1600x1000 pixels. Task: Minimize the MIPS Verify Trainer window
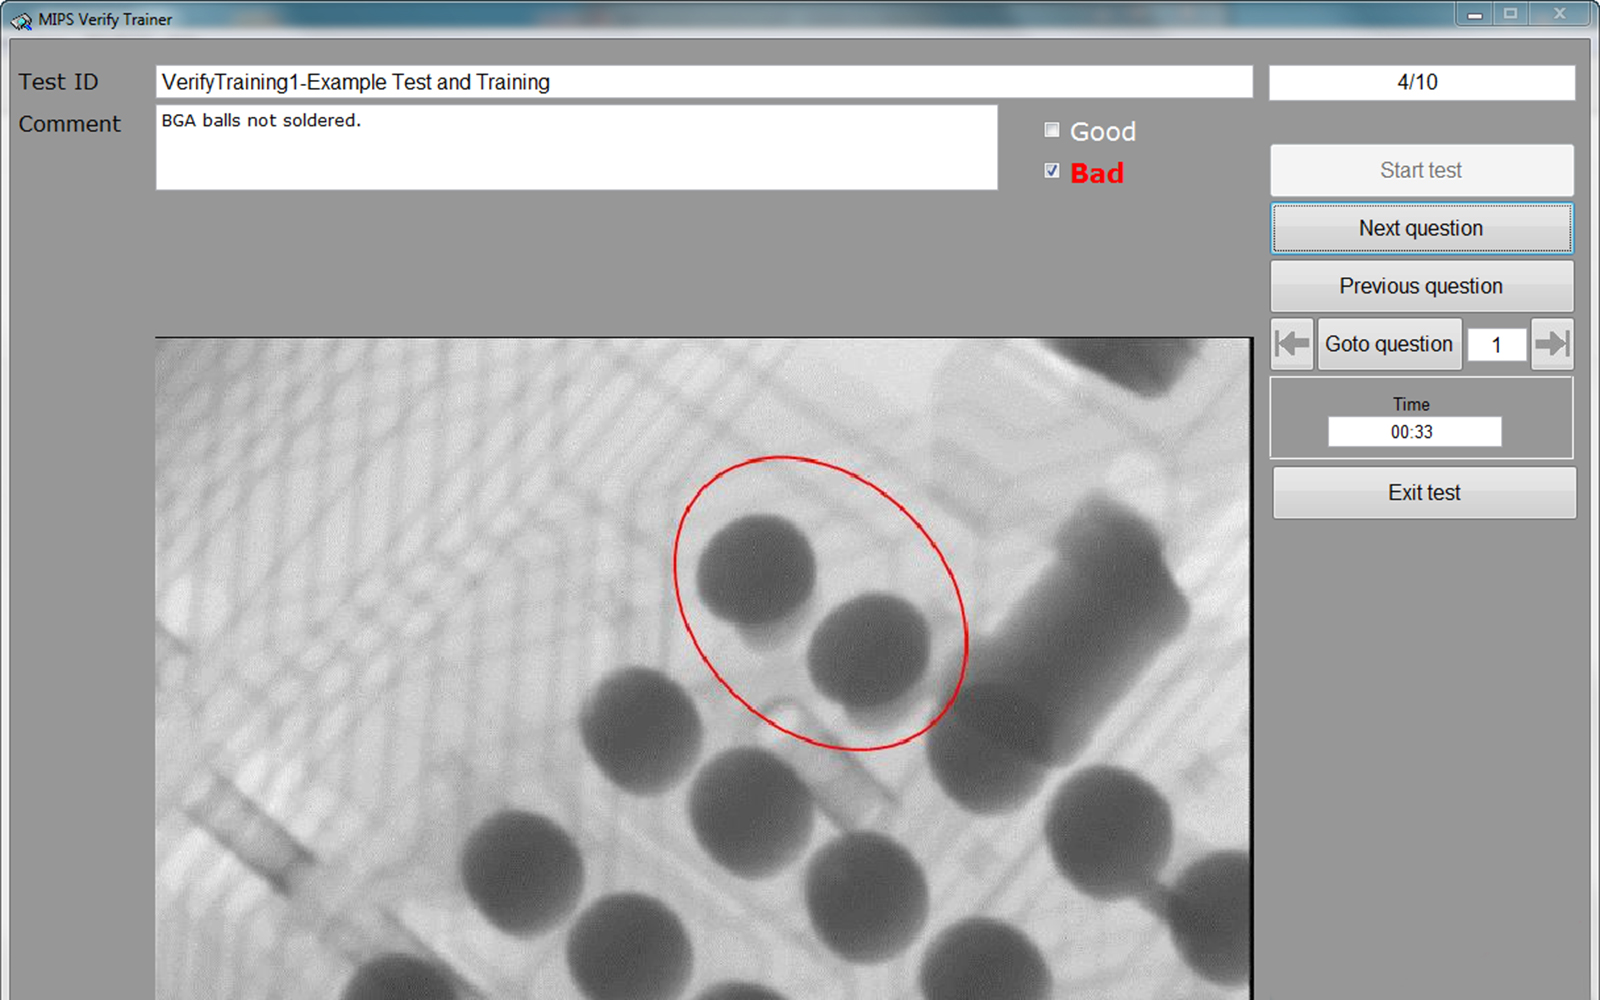point(1474,15)
